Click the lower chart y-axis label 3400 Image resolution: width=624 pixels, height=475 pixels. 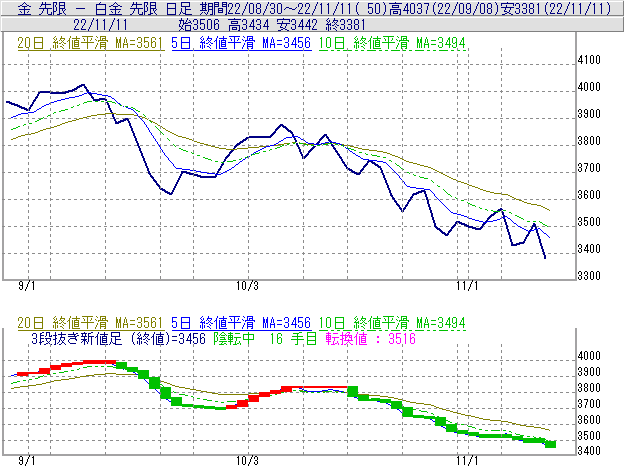tap(589, 451)
